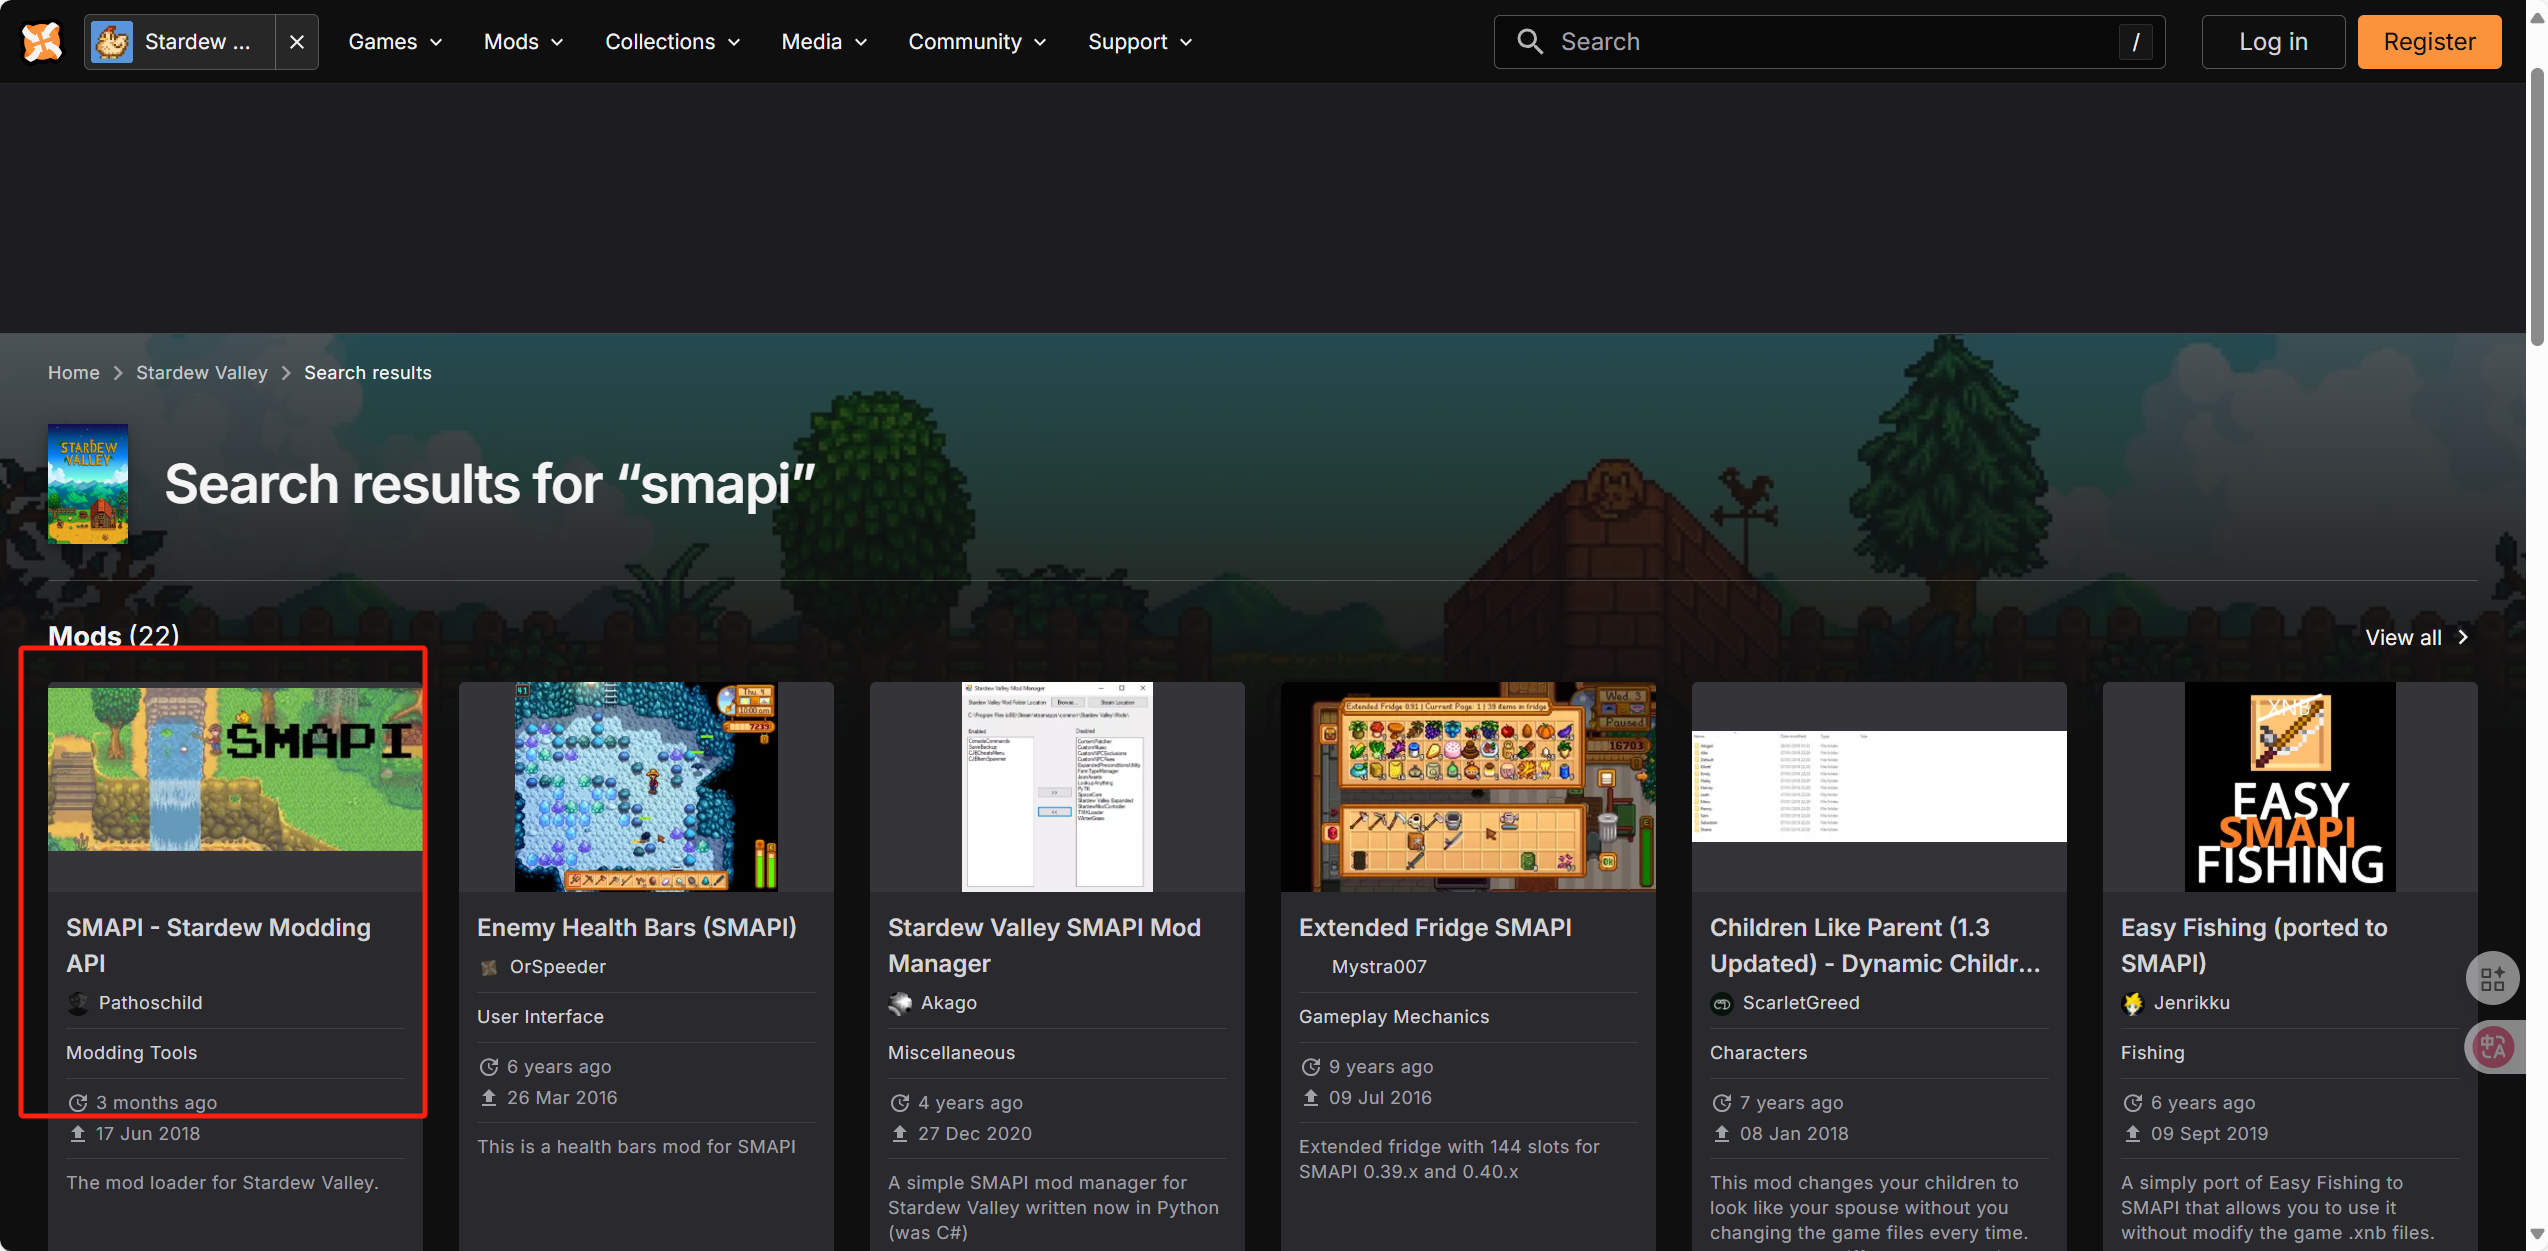The height and width of the screenshot is (1251, 2548).
Task: Open Extended Fridge SMAPI thumbnail
Action: (x=1468, y=787)
